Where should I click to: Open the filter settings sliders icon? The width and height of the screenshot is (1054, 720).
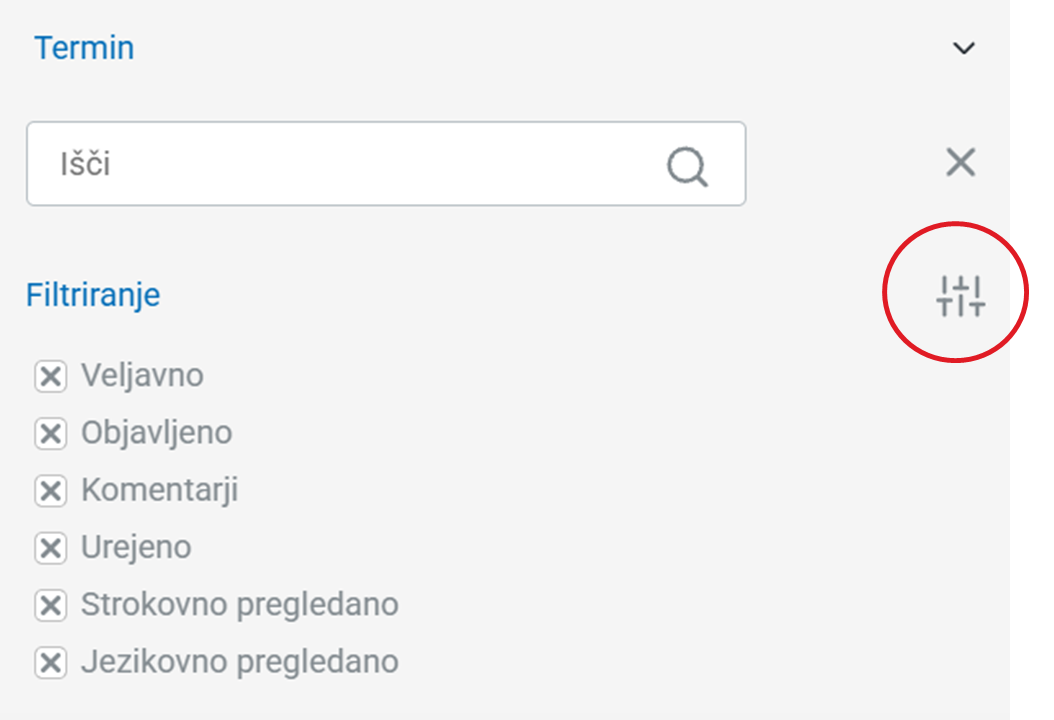[x=960, y=295]
